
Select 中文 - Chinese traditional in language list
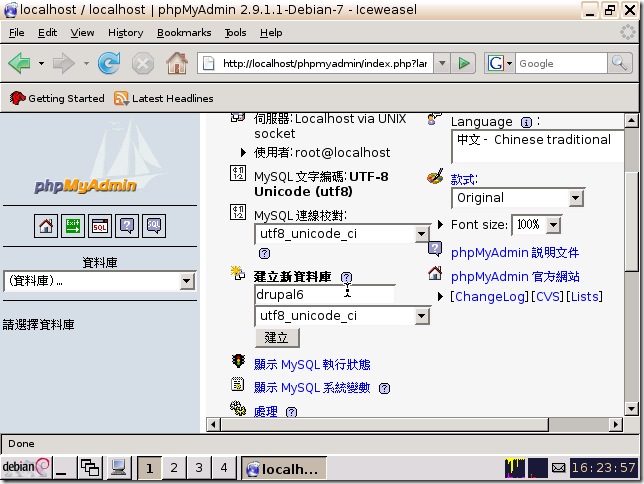tap(534, 140)
